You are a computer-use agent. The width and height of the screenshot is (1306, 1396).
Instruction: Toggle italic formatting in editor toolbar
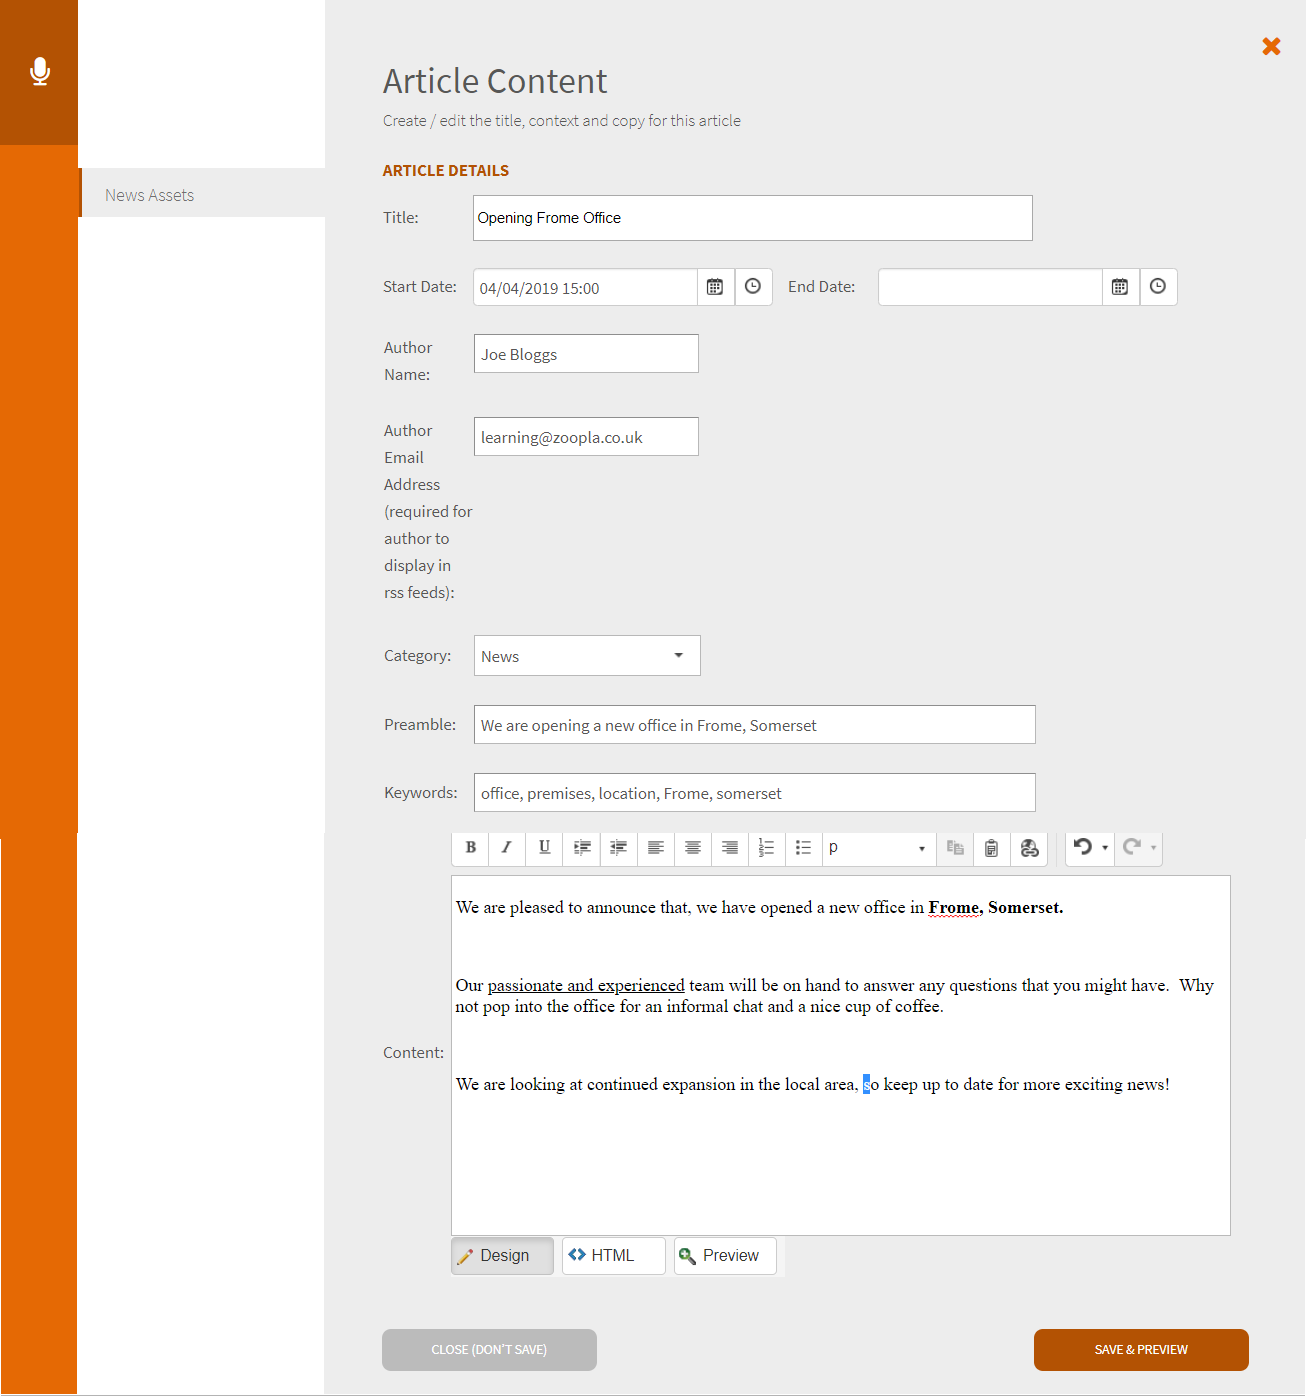pyautogui.click(x=507, y=848)
